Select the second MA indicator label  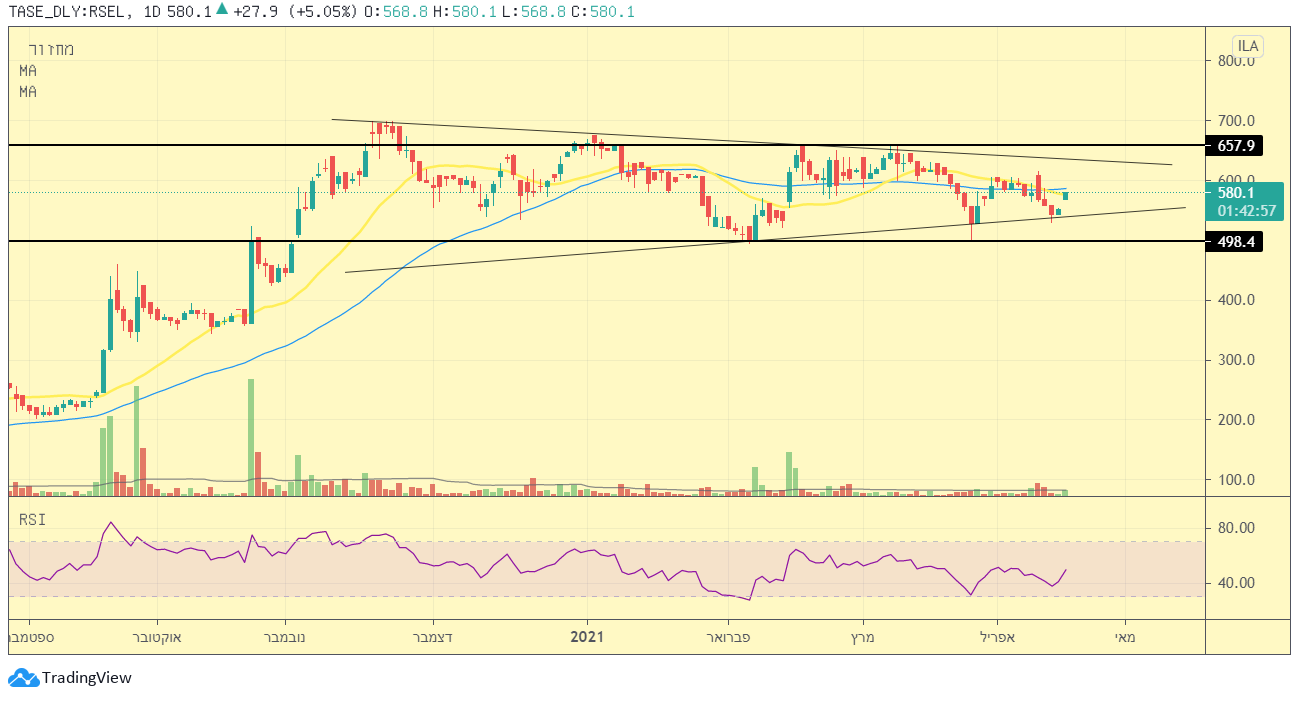(x=28, y=91)
